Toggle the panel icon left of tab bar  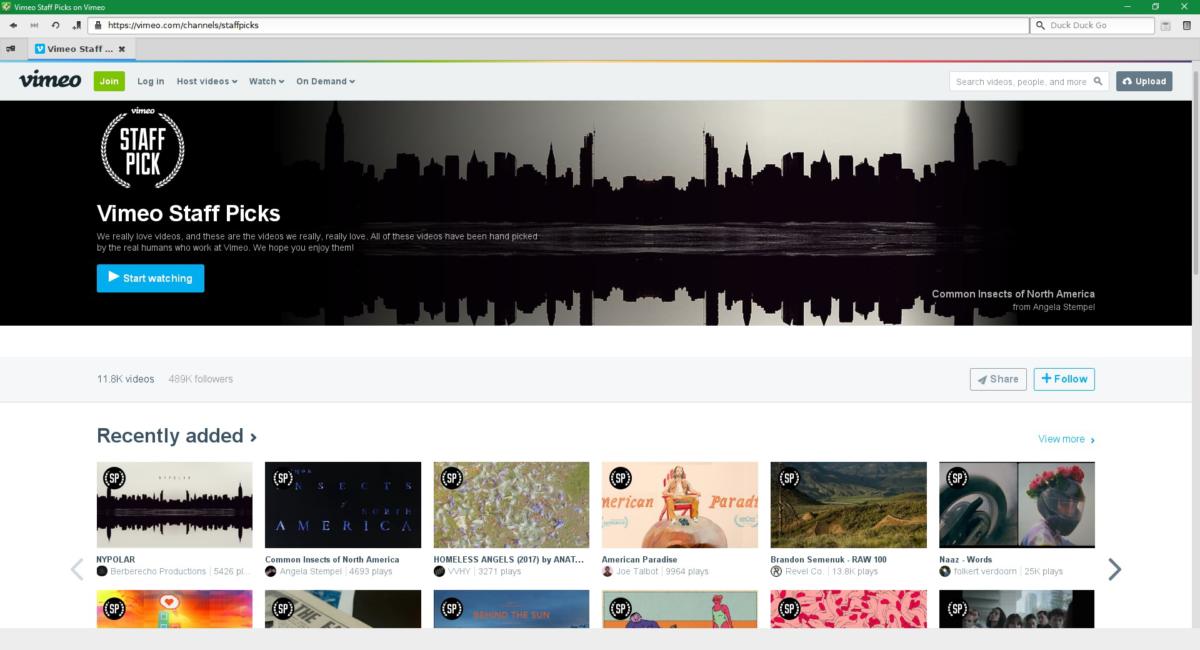click(11, 48)
